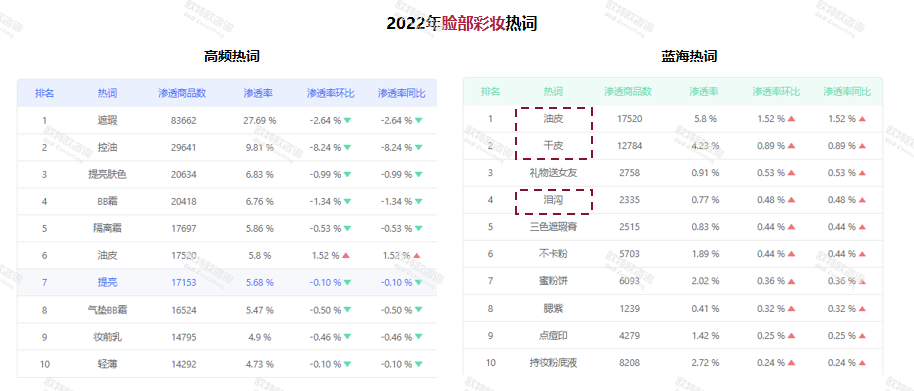The height and width of the screenshot is (391, 914).
Task: Click green down arrow in 控油 渗透率同比
Action: 418,148
